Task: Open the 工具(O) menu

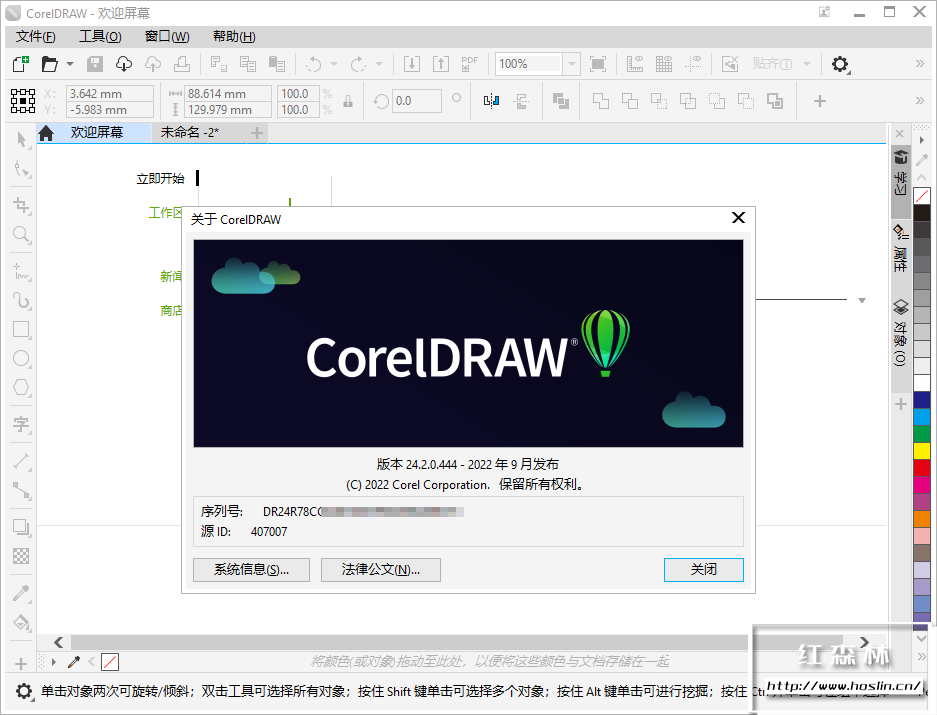Action: click(x=100, y=36)
